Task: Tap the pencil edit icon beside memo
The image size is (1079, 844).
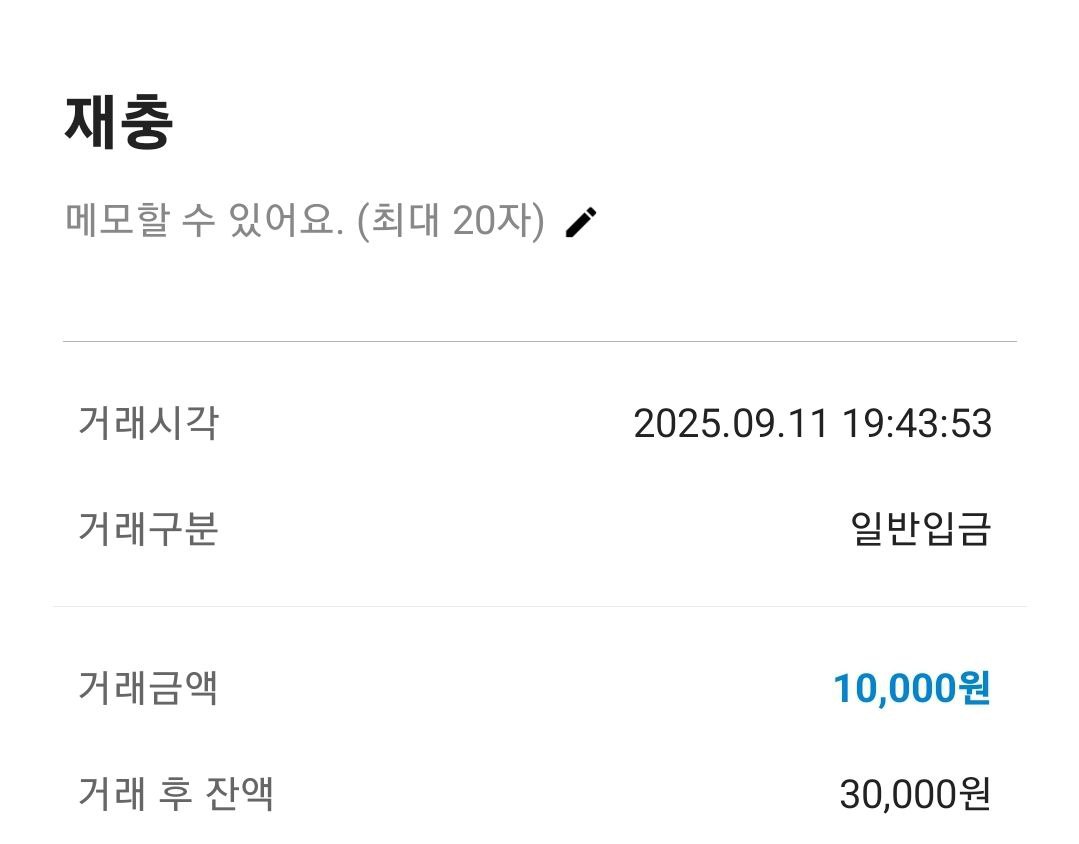Action: [581, 222]
